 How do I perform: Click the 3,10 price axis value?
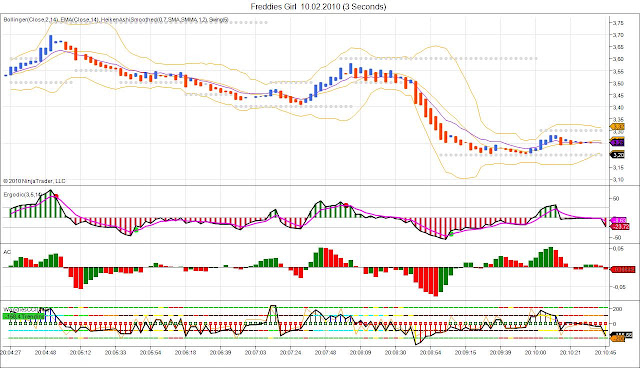click(618, 180)
